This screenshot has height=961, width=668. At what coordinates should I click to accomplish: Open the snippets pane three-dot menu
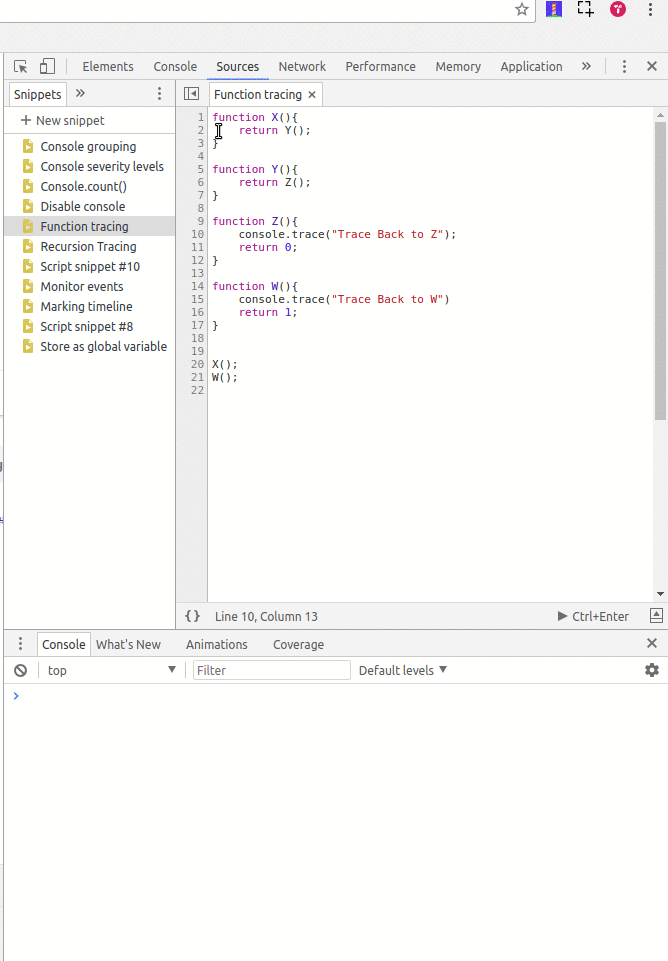click(159, 94)
